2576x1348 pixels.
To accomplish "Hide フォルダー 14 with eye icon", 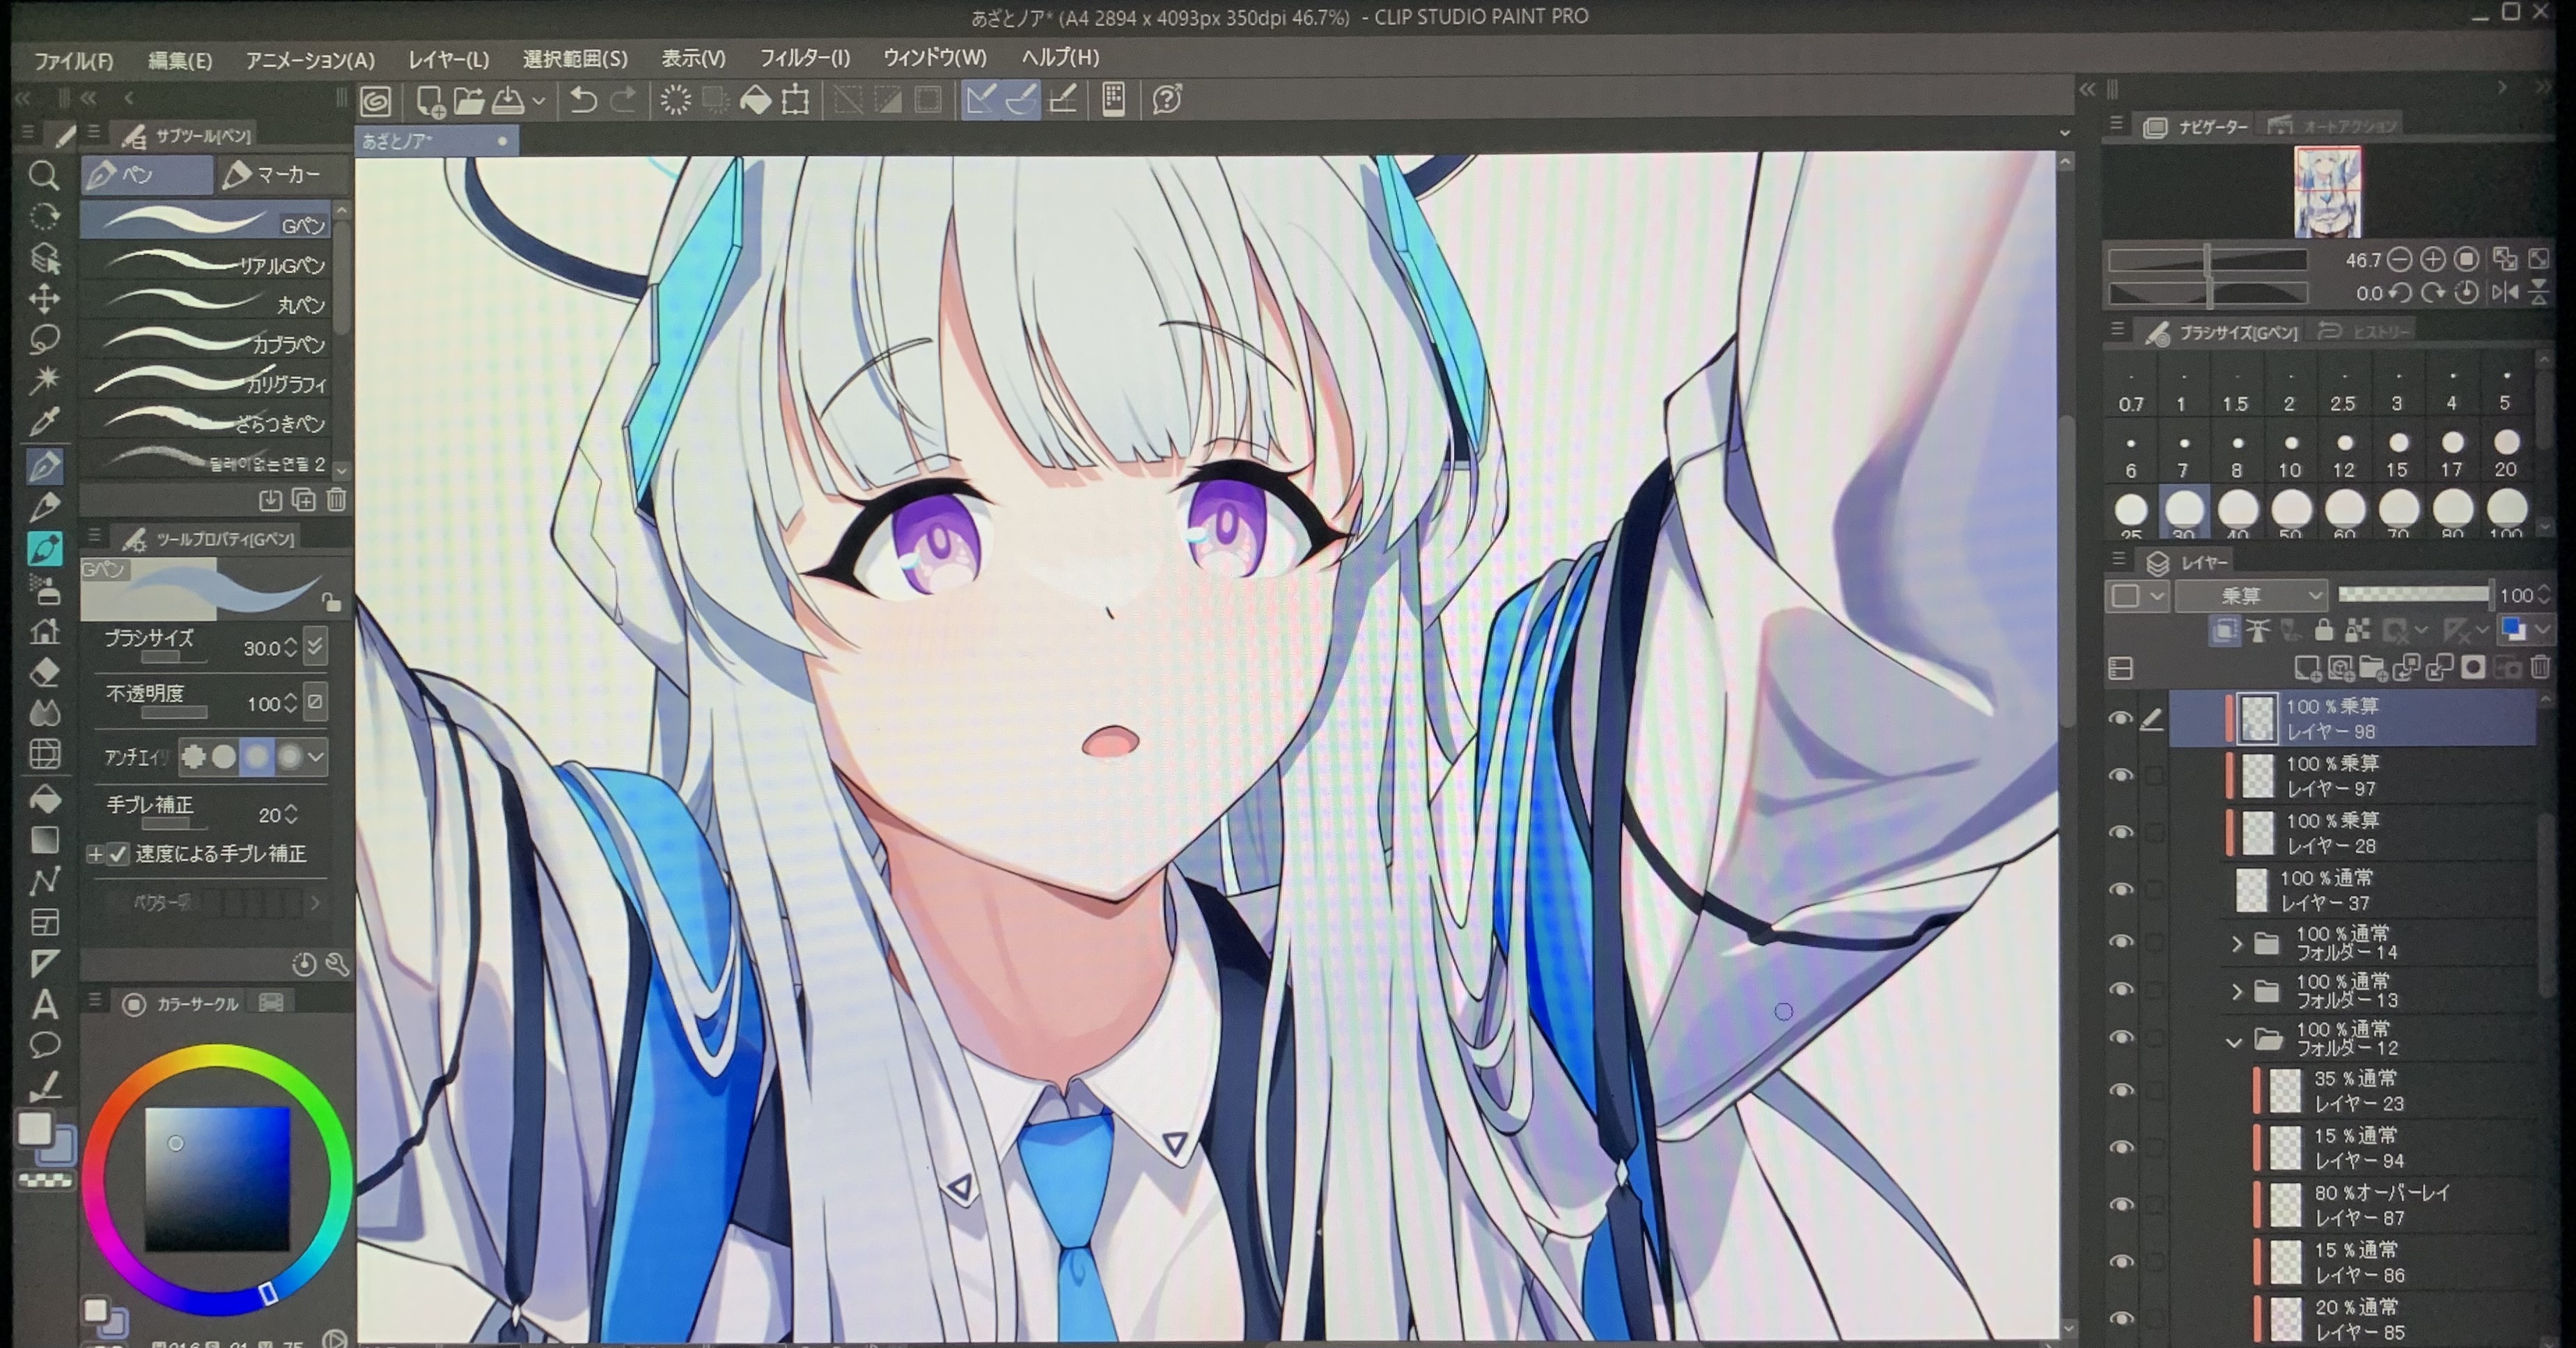I will [x=2120, y=942].
